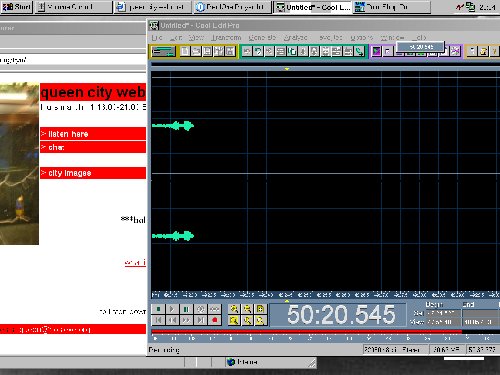Click the red Record button

pyautogui.click(x=214, y=320)
